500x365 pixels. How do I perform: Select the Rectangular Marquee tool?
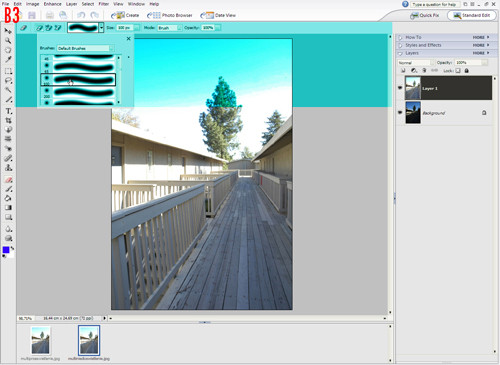point(9,71)
